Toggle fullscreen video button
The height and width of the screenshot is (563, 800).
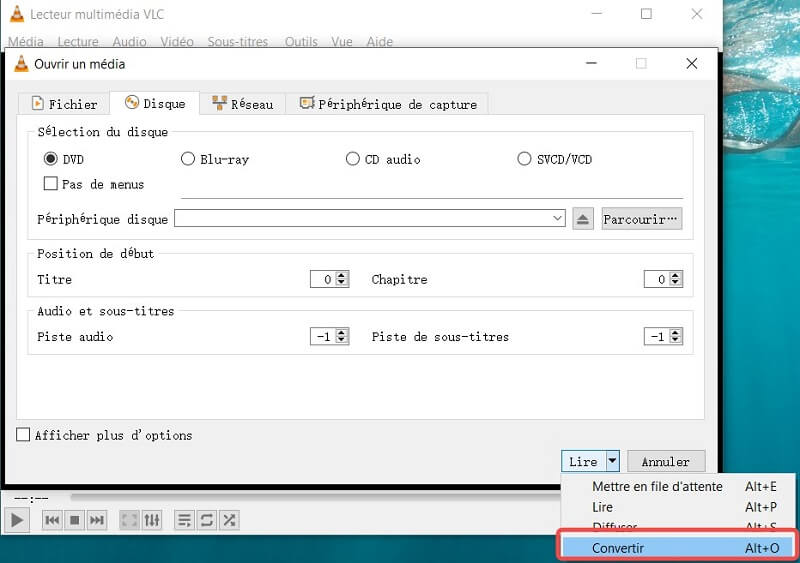pos(129,520)
